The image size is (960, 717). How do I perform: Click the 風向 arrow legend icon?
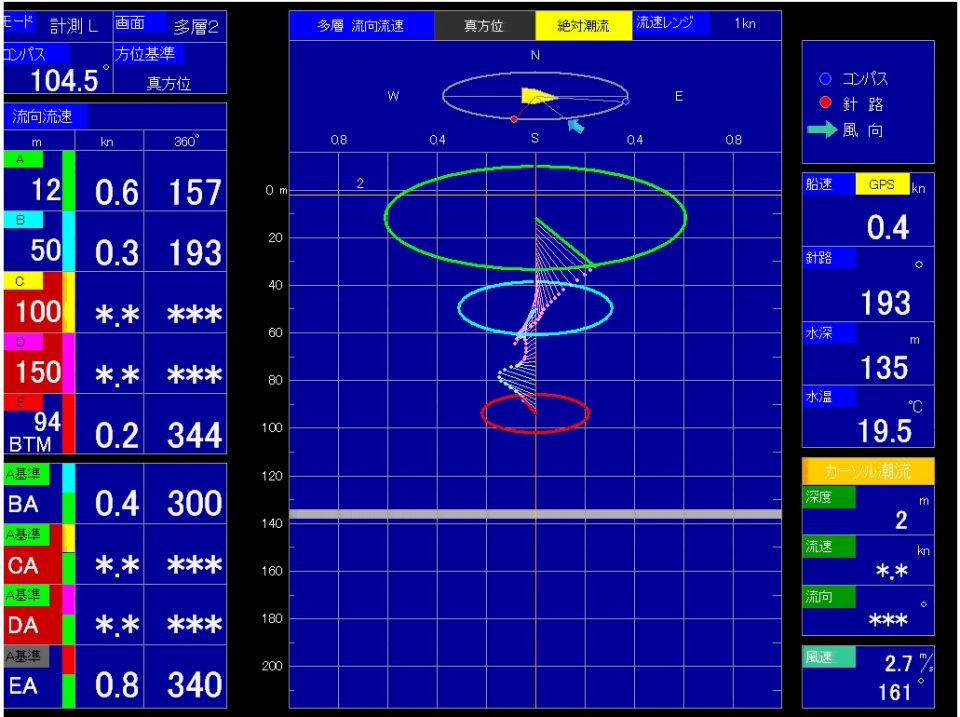tap(822, 129)
